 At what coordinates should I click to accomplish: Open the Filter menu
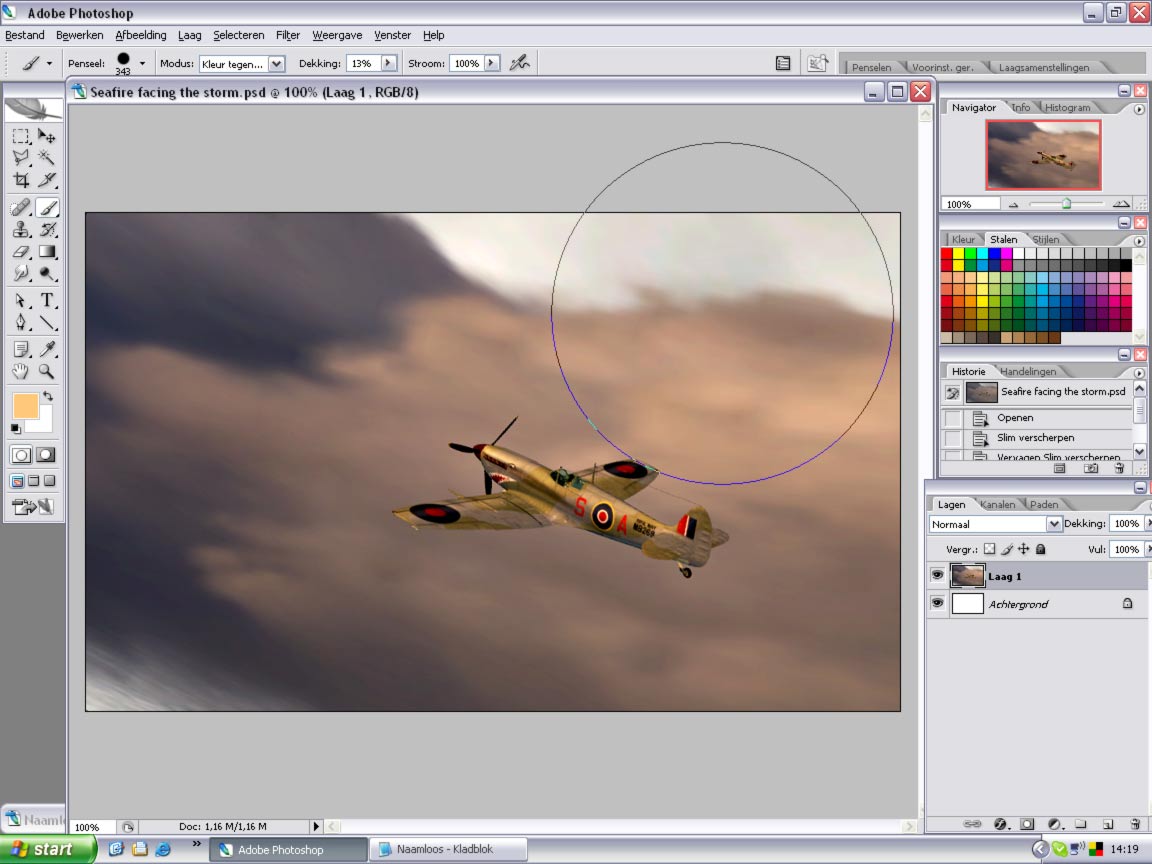[x=288, y=35]
